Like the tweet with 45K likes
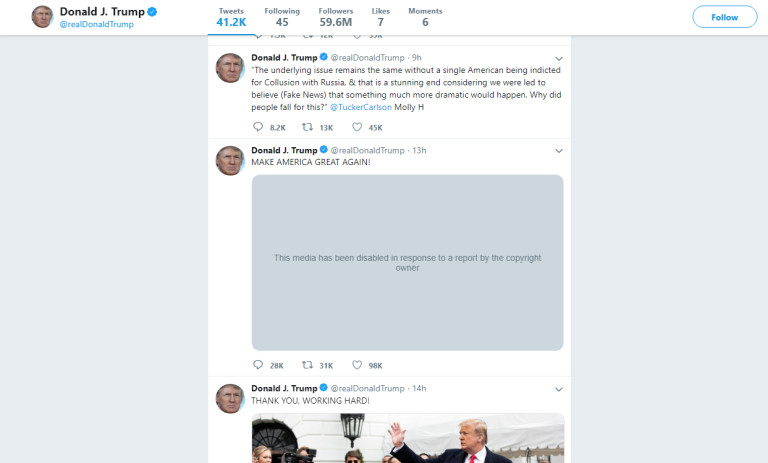The width and height of the screenshot is (768, 463). tap(357, 127)
